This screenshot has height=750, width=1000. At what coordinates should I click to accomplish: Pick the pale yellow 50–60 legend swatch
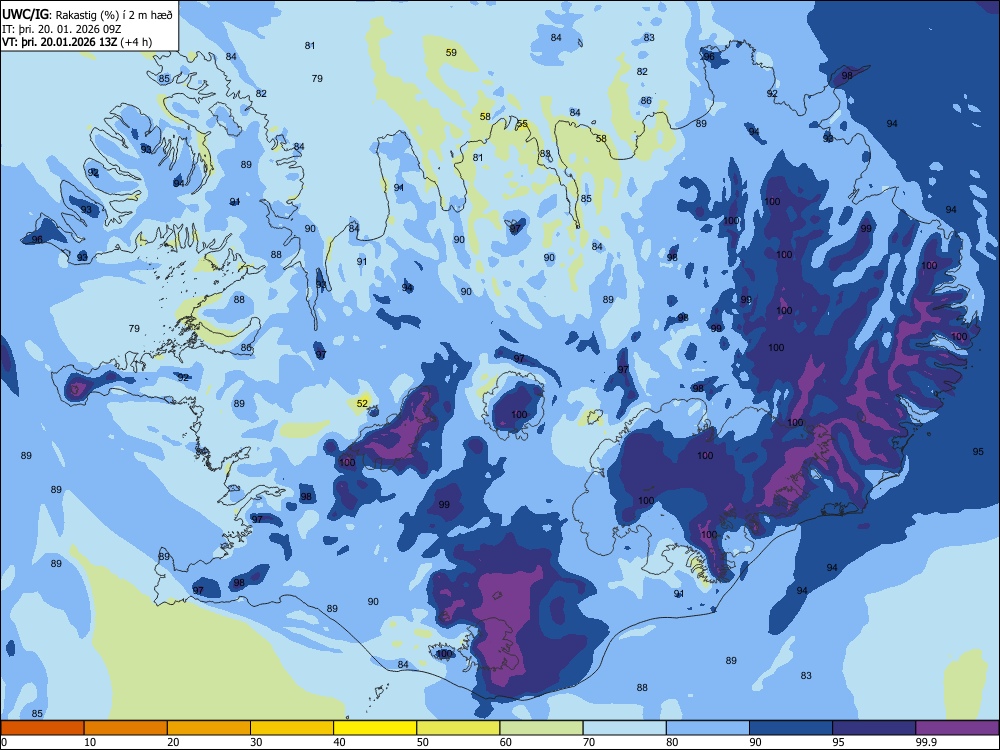[458, 728]
